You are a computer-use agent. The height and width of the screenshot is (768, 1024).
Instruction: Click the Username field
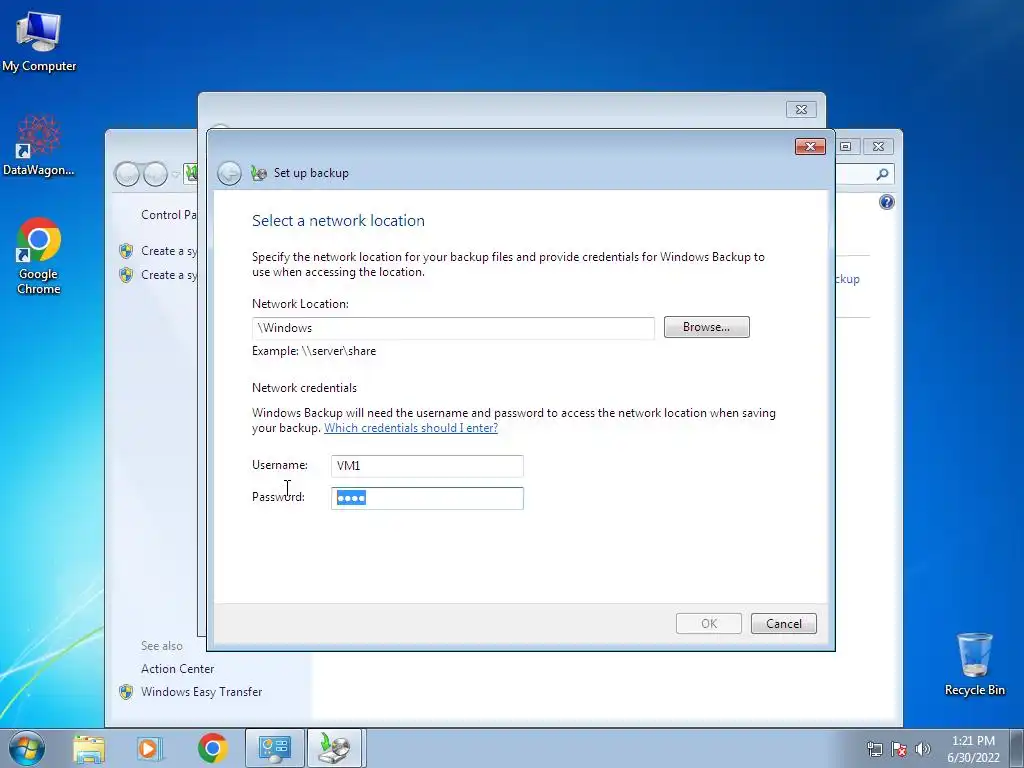(427, 466)
